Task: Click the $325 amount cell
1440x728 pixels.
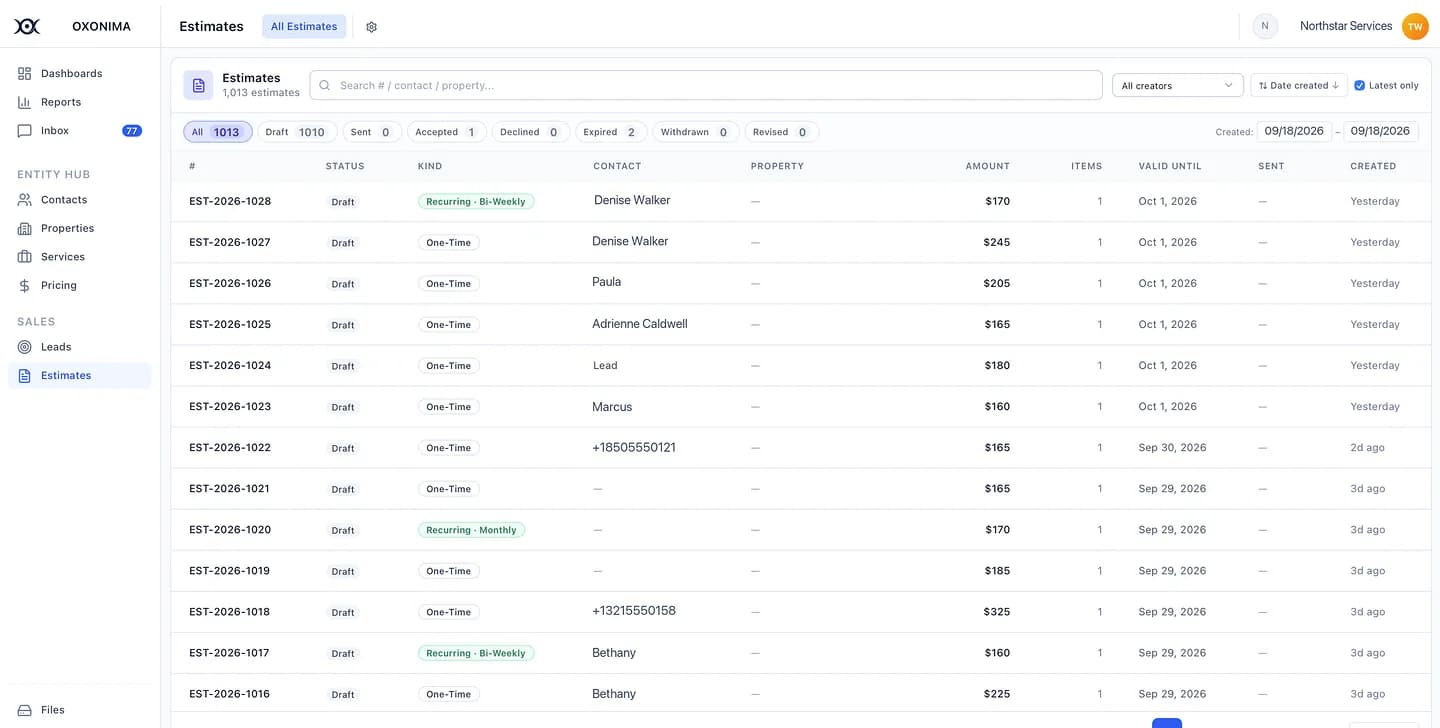Action: [996, 612]
